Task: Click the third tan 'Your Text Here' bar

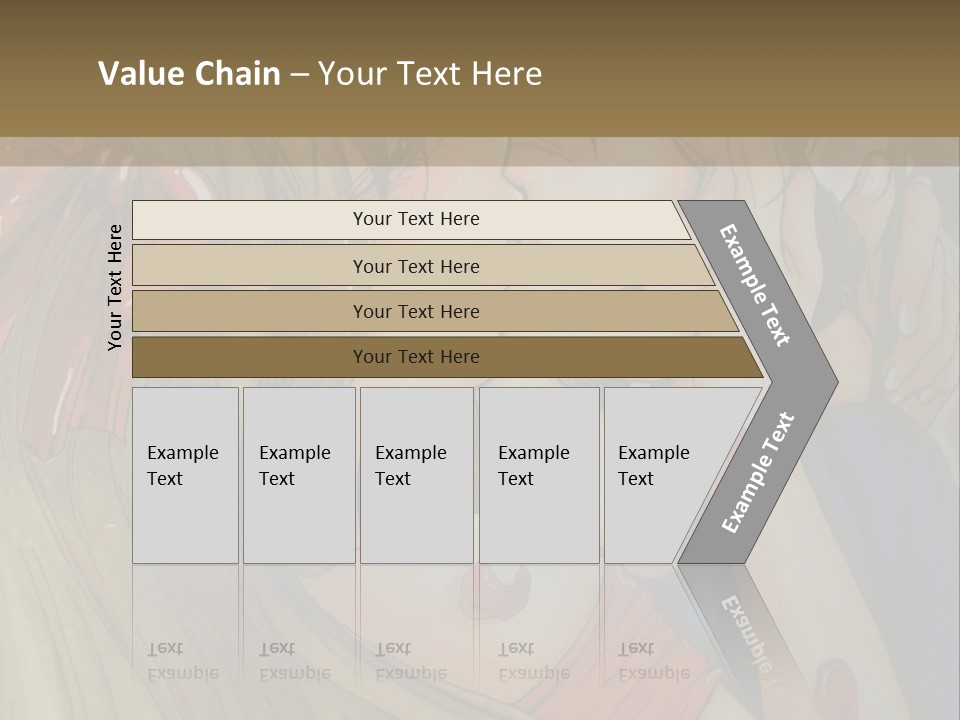Action: (435, 311)
